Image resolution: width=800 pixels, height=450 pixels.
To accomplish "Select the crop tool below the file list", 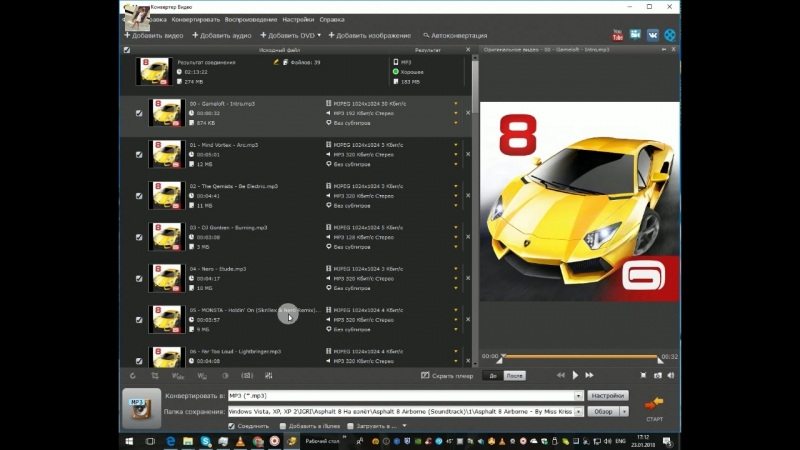I will (x=153, y=376).
